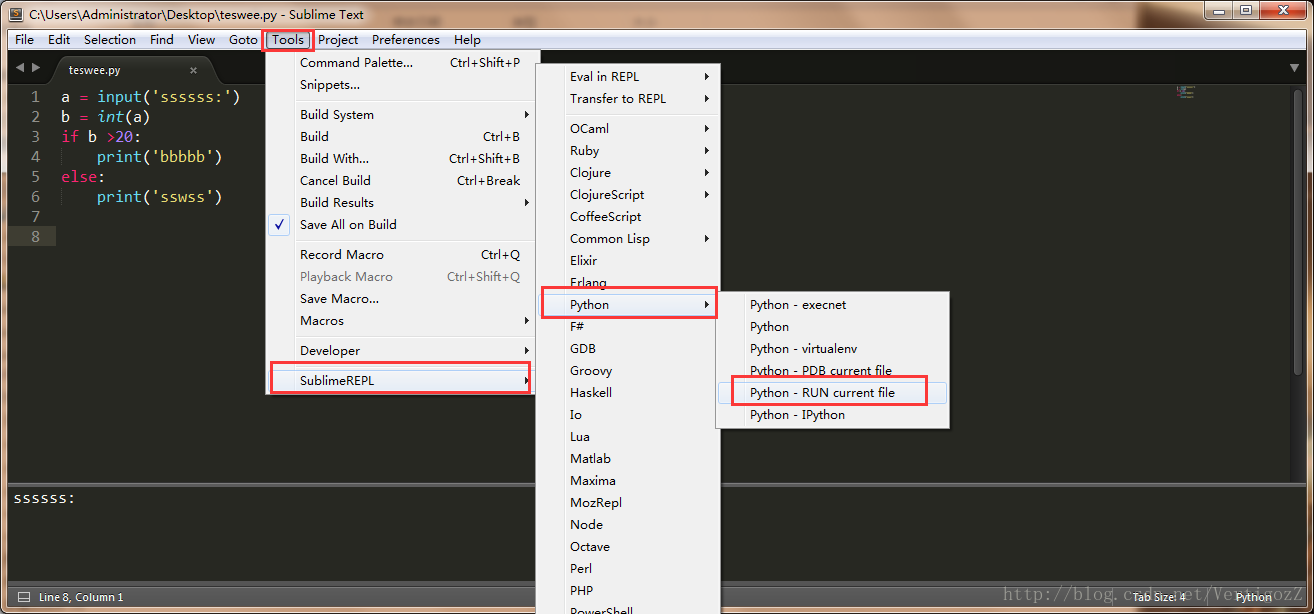Open the Edit menu

[x=59, y=40]
